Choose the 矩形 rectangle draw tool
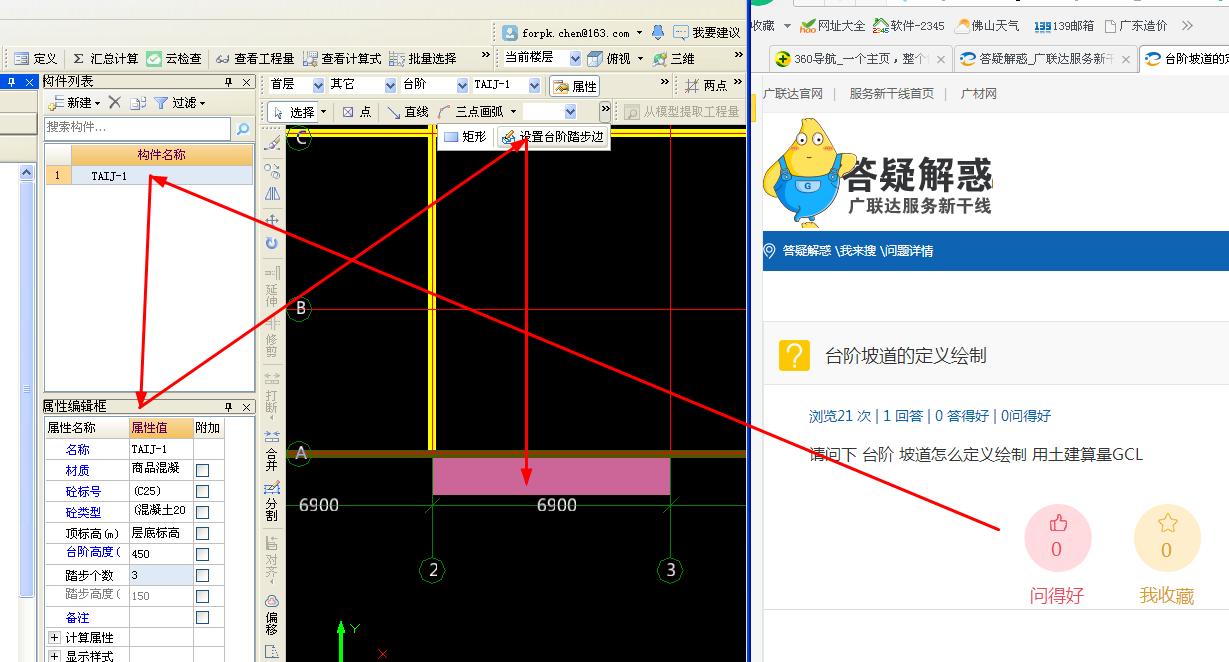The height and width of the screenshot is (662, 1229). click(x=465, y=137)
